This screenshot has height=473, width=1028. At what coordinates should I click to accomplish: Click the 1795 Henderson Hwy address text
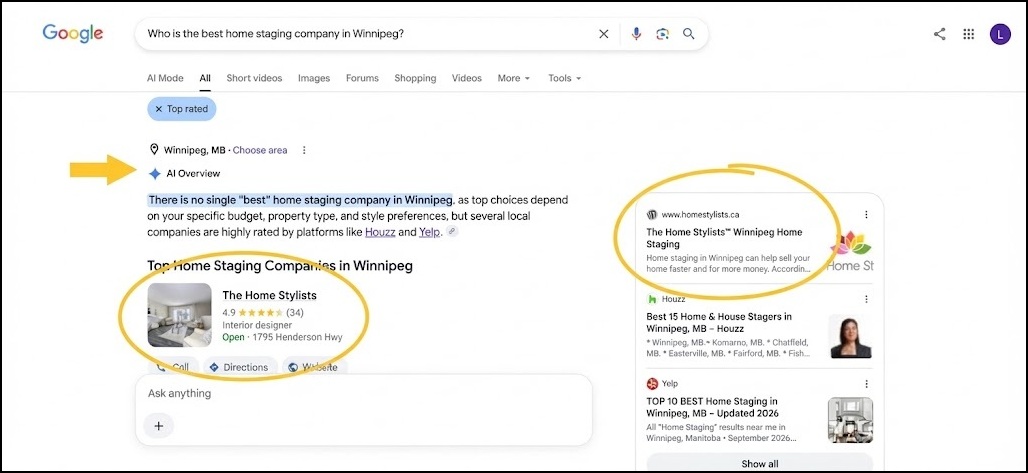pyautogui.click(x=298, y=338)
